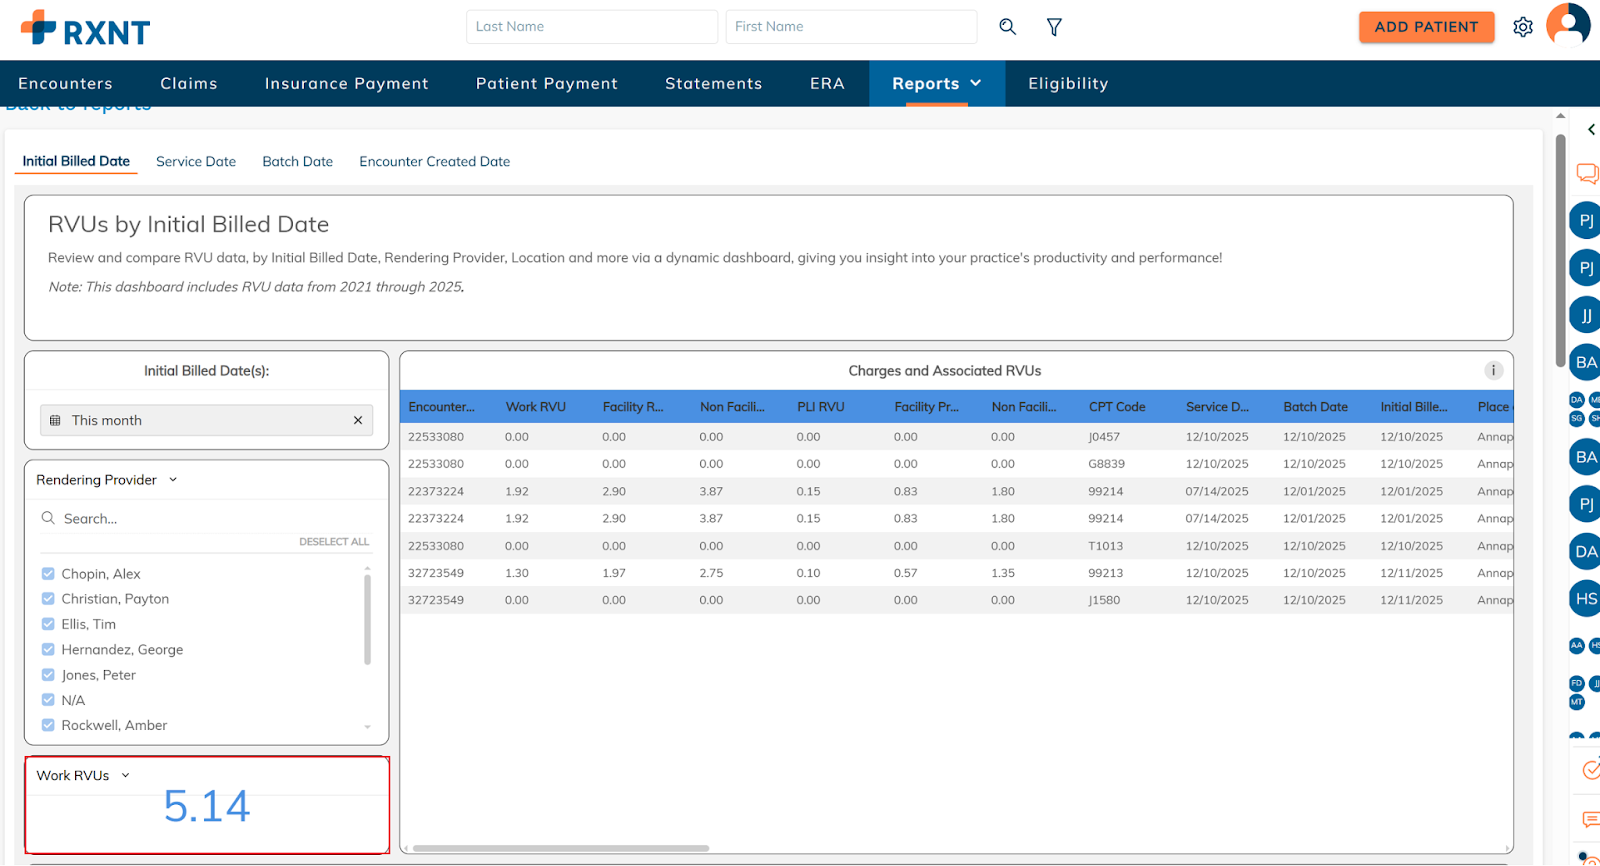The image size is (1600, 866).
Task: Click the table horizontal scrollbar
Action: (x=560, y=848)
